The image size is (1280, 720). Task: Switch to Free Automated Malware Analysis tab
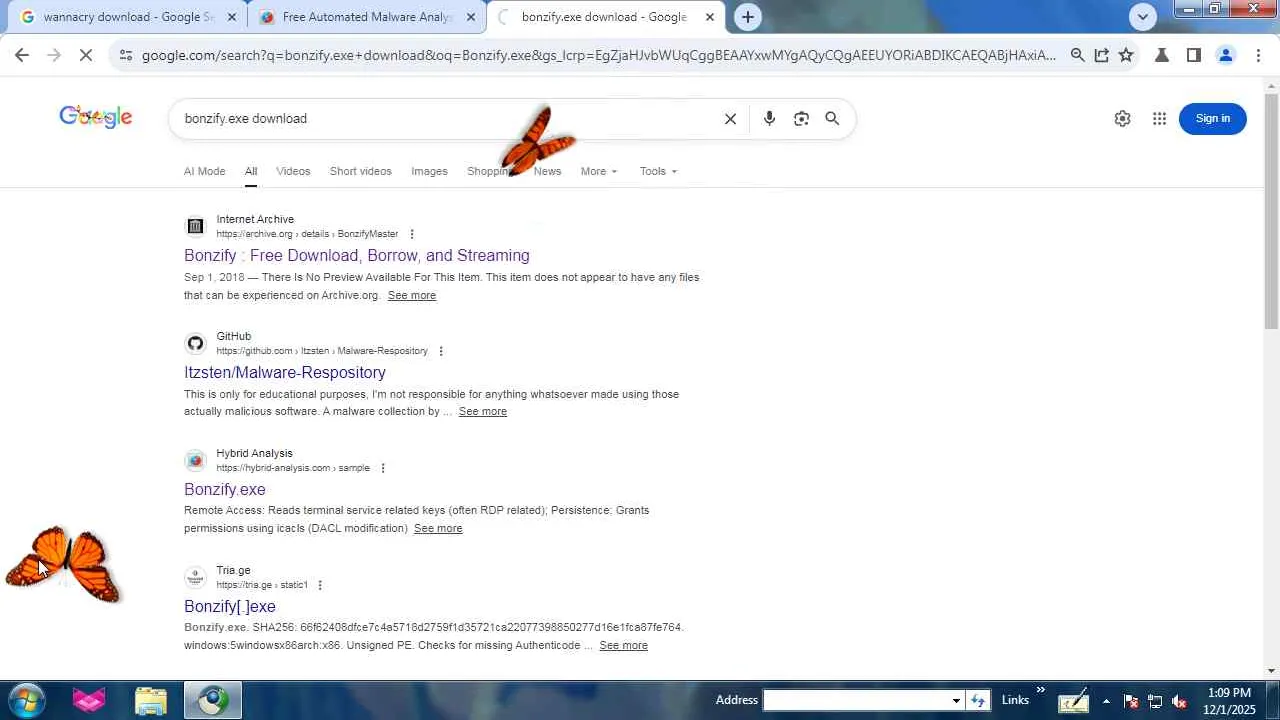(366, 17)
